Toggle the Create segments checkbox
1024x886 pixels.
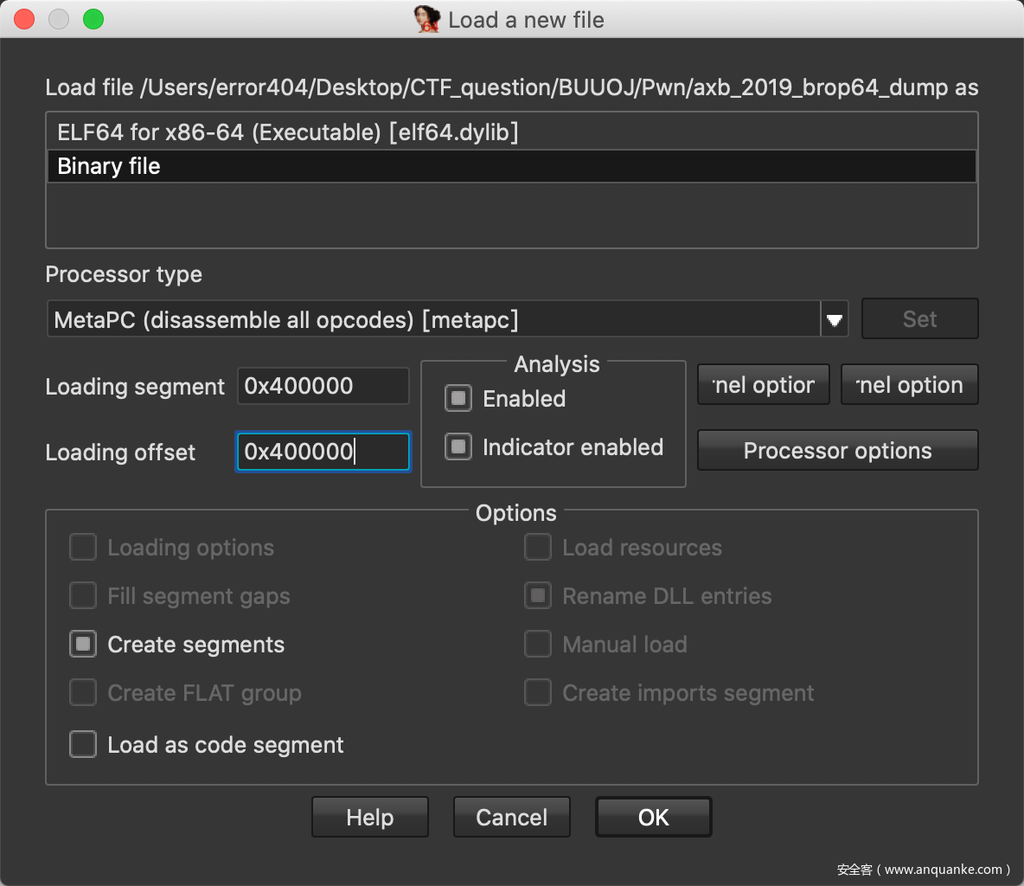82,645
